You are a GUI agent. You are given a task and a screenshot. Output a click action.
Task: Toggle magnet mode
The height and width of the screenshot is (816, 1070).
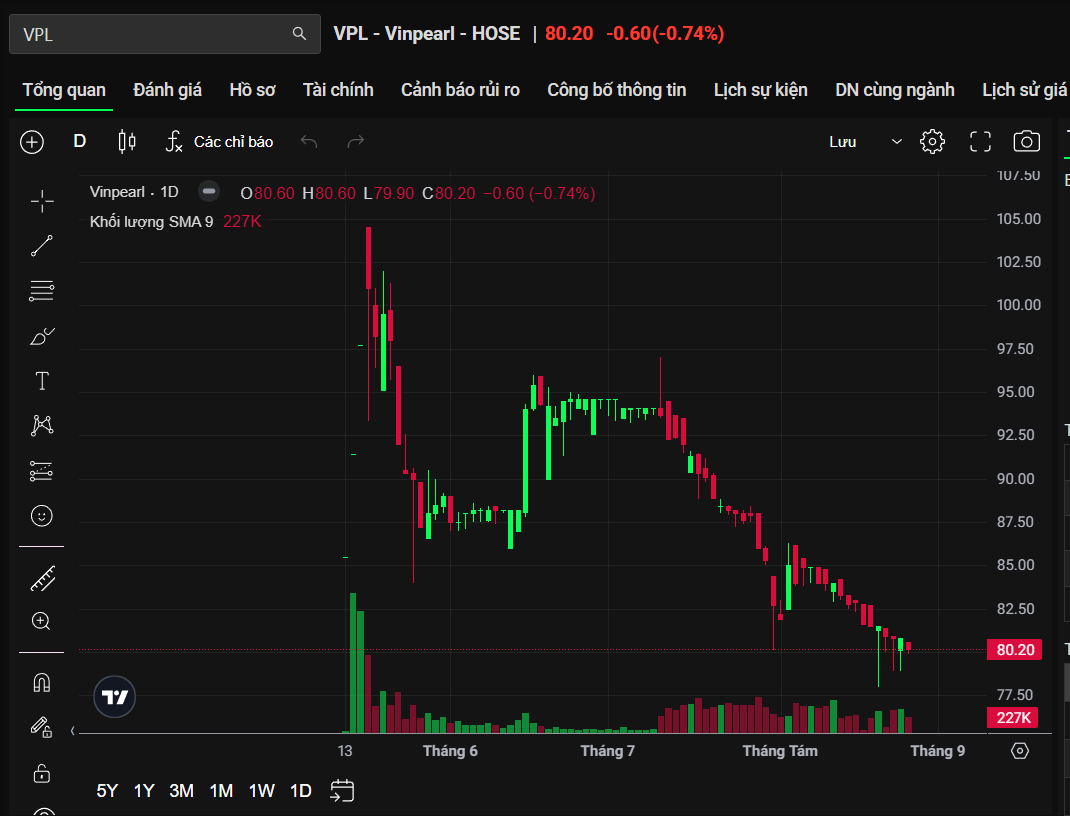tap(42, 683)
